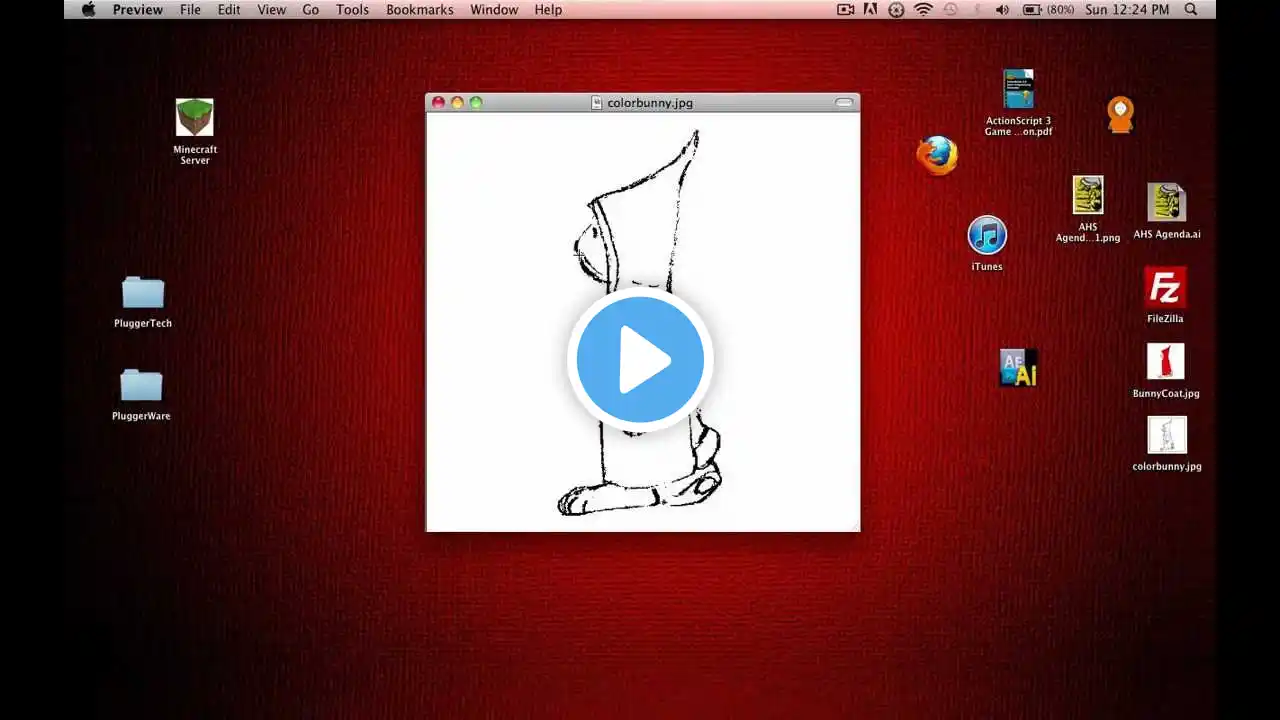Open the Bookmarks menu
The image size is (1280, 720).
tap(419, 10)
